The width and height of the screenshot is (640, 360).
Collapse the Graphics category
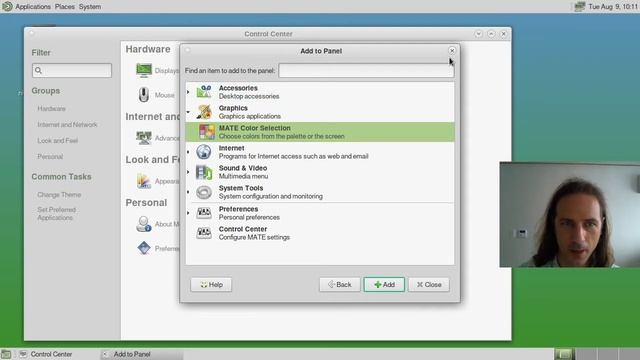click(188, 112)
